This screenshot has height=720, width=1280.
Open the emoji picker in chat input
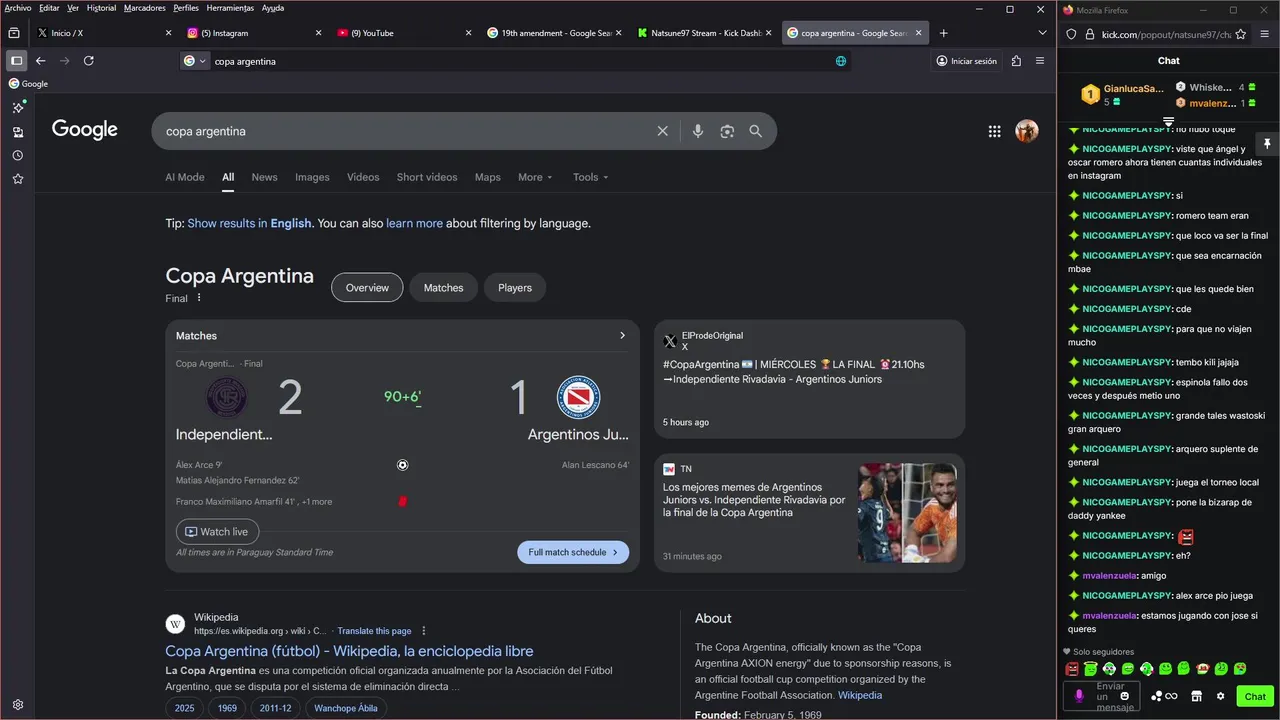1125,696
